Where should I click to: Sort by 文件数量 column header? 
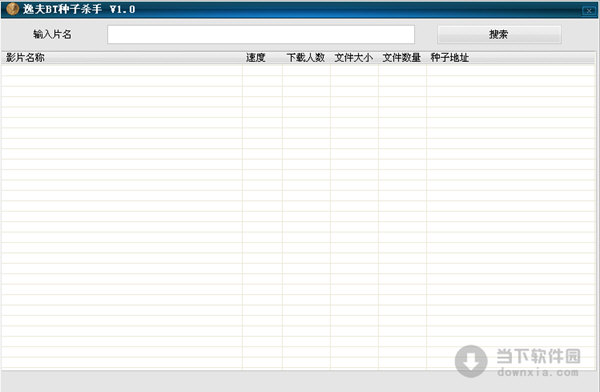[403, 57]
